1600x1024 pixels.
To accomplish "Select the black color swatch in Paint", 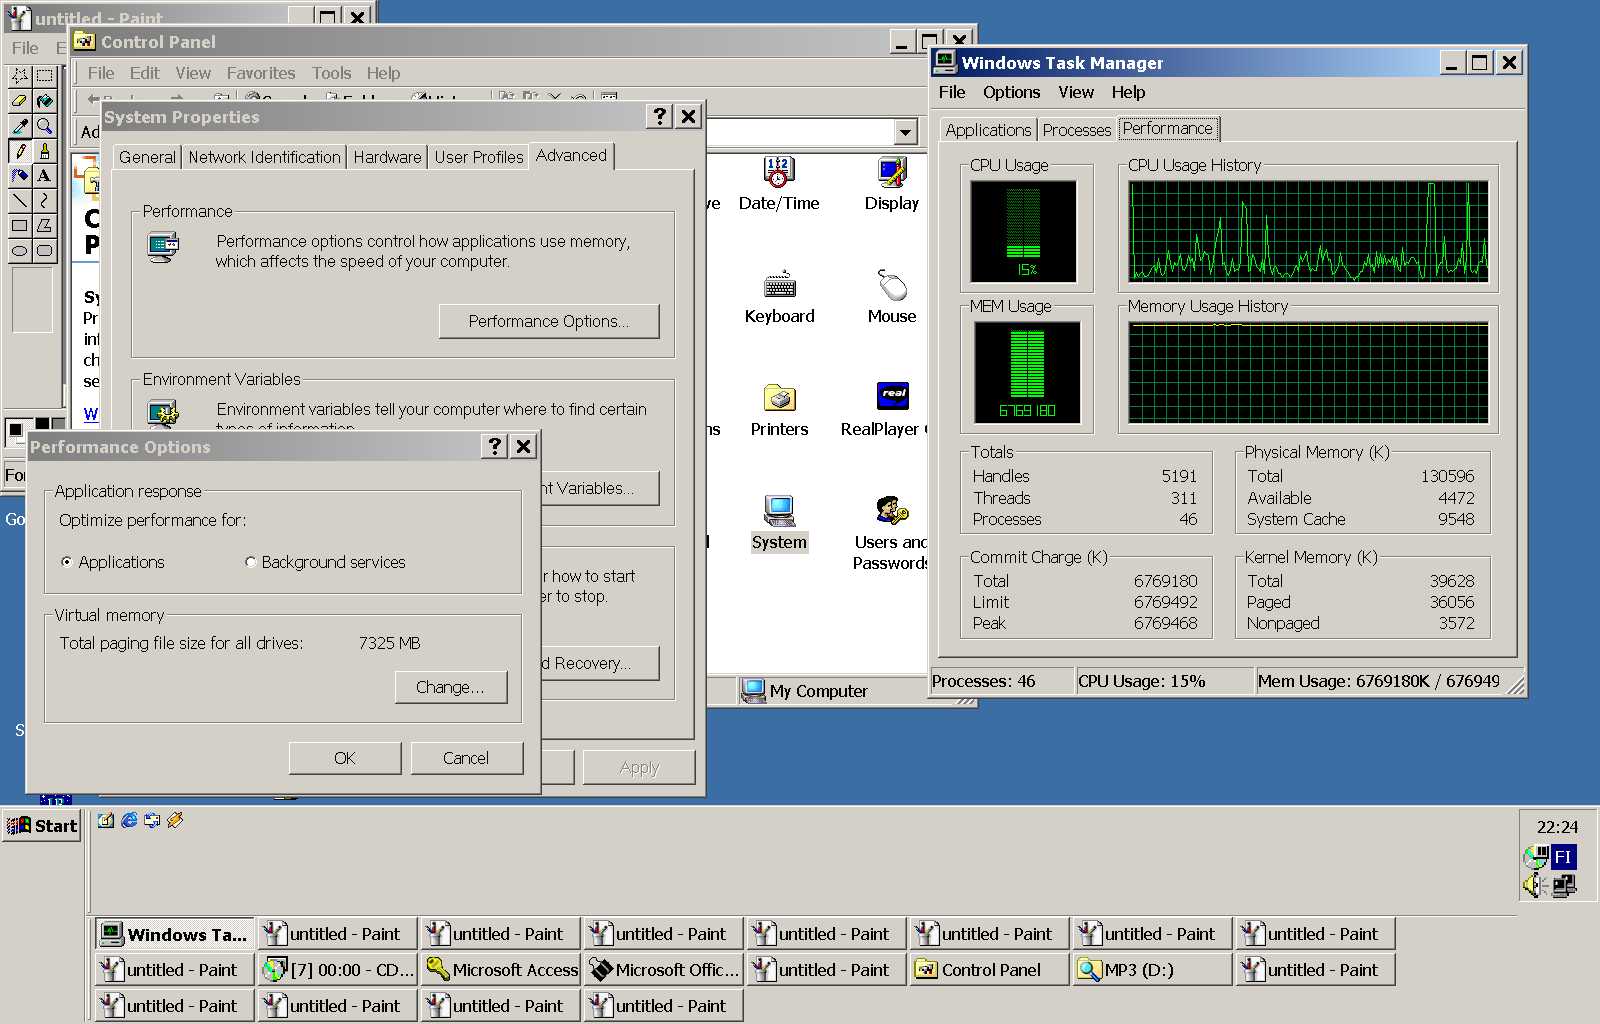I will pyautogui.click(x=42, y=425).
